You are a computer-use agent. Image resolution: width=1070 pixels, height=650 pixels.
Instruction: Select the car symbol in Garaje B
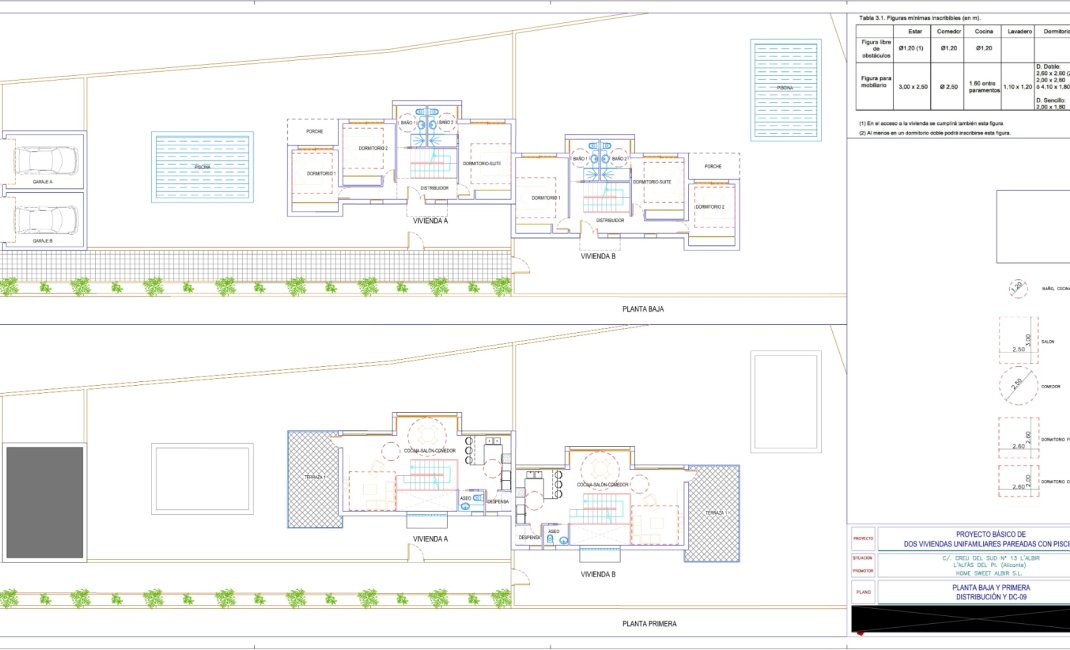coord(46,220)
